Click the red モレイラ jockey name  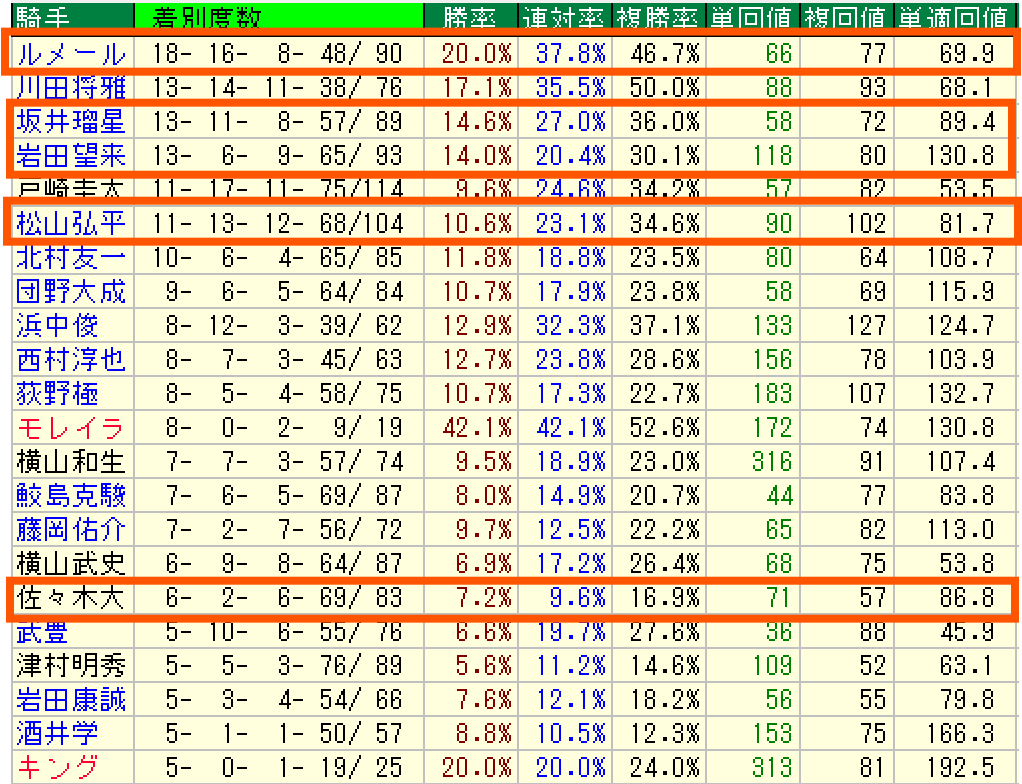click(70, 428)
